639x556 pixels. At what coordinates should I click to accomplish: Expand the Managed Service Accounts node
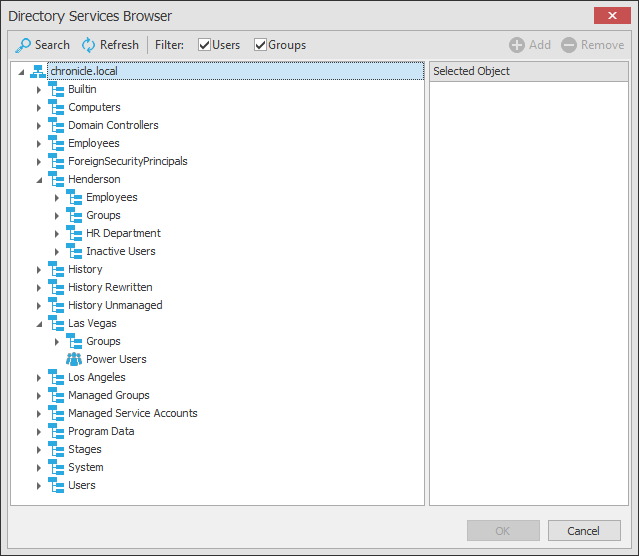[39, 414]
